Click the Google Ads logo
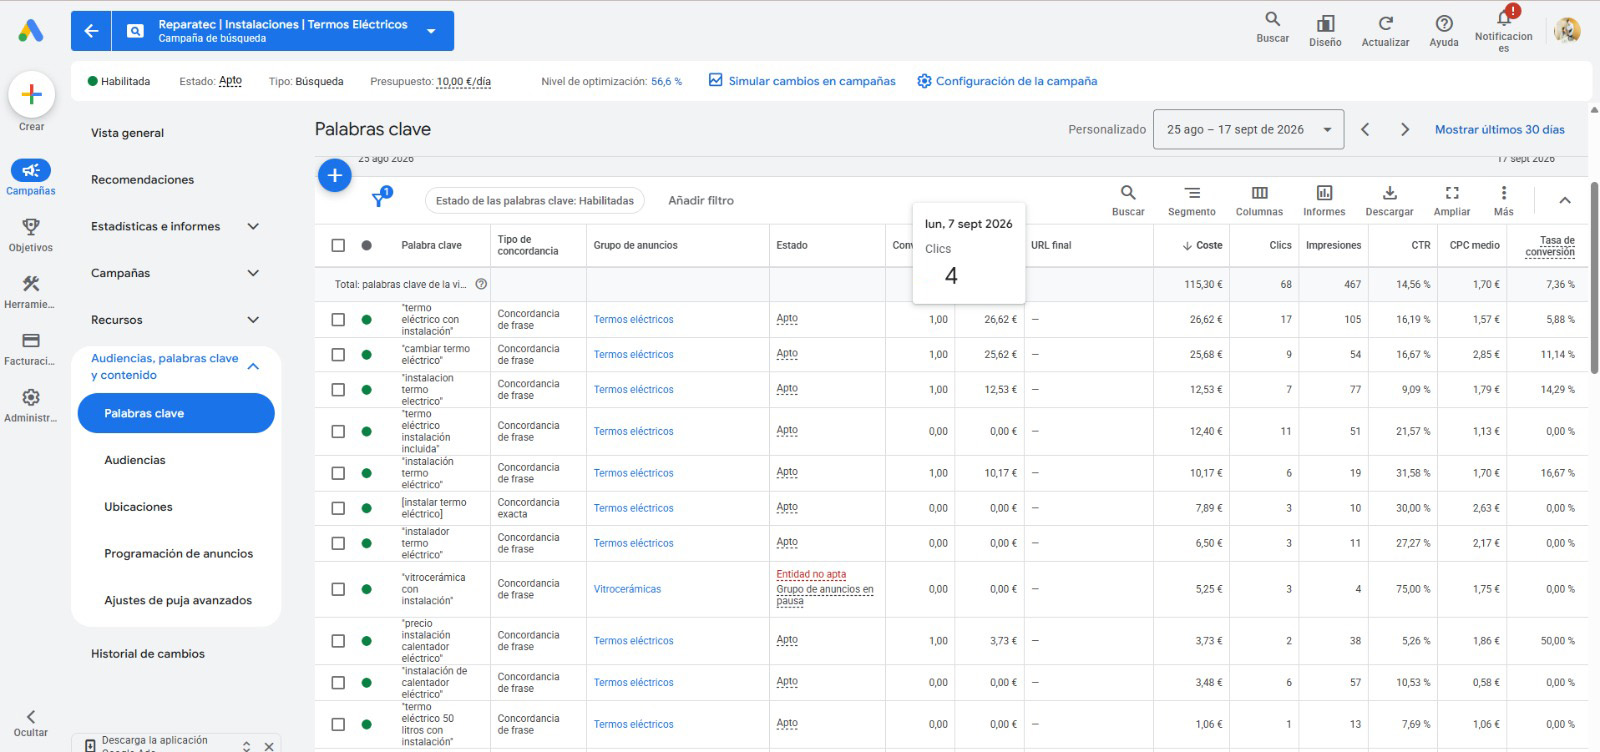This screenshot has width=1600, height=752. click(x=31, y=31)
